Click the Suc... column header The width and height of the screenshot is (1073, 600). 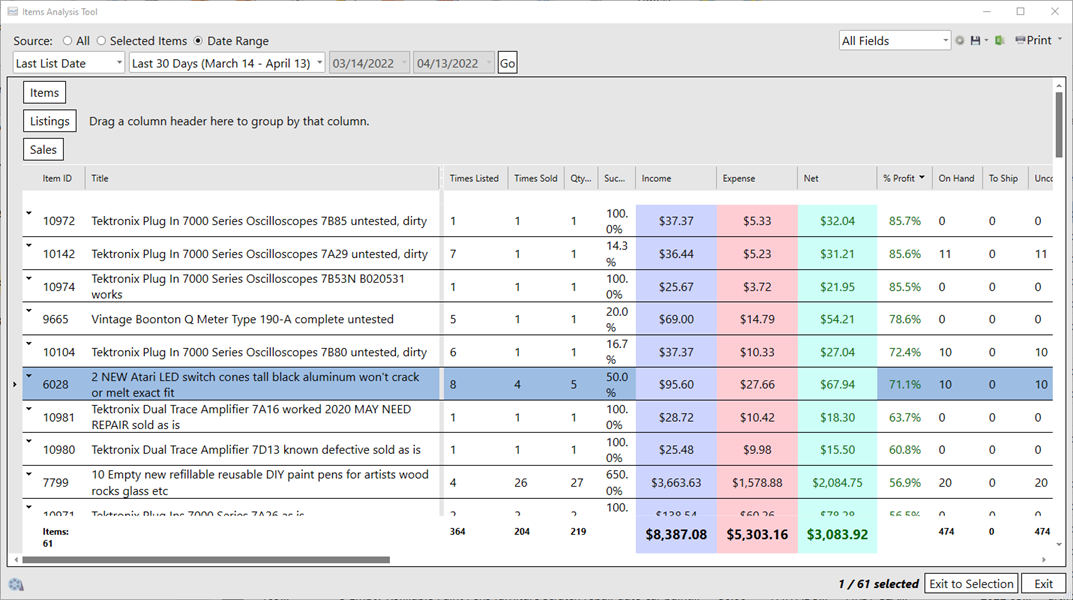pos(615,179)
